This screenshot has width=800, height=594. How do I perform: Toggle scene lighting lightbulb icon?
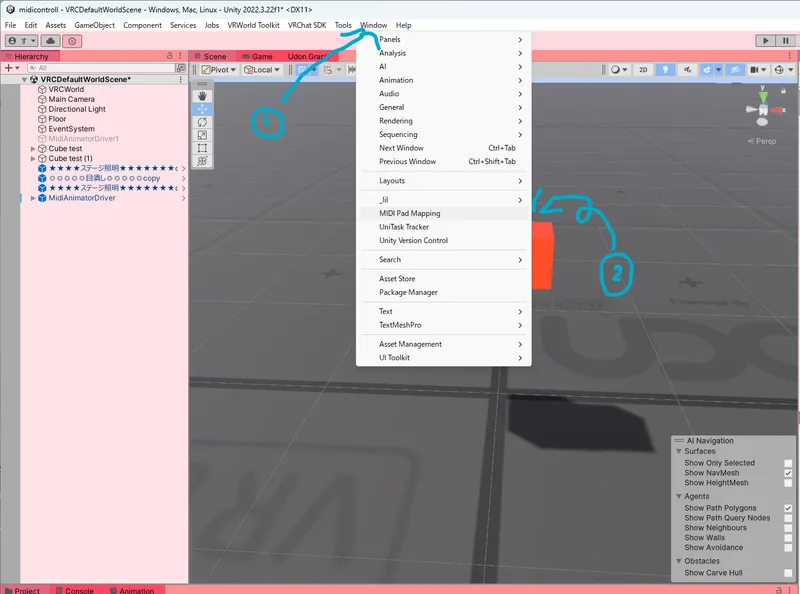tap(665, 70)
